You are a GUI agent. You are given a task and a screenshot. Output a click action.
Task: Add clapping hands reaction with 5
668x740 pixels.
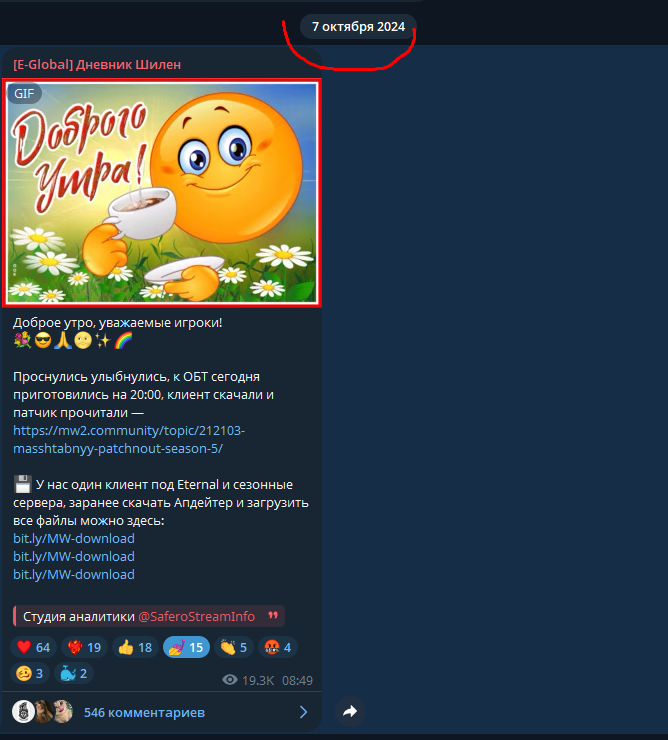(234, 647)
